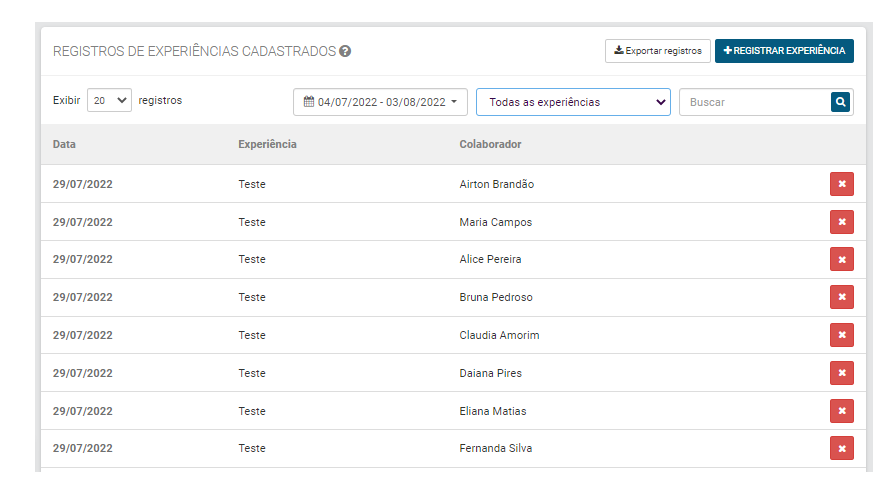Delete the Maria Campos record
Viewport: 892px width, 484px height.
click(x=841, y=222)
